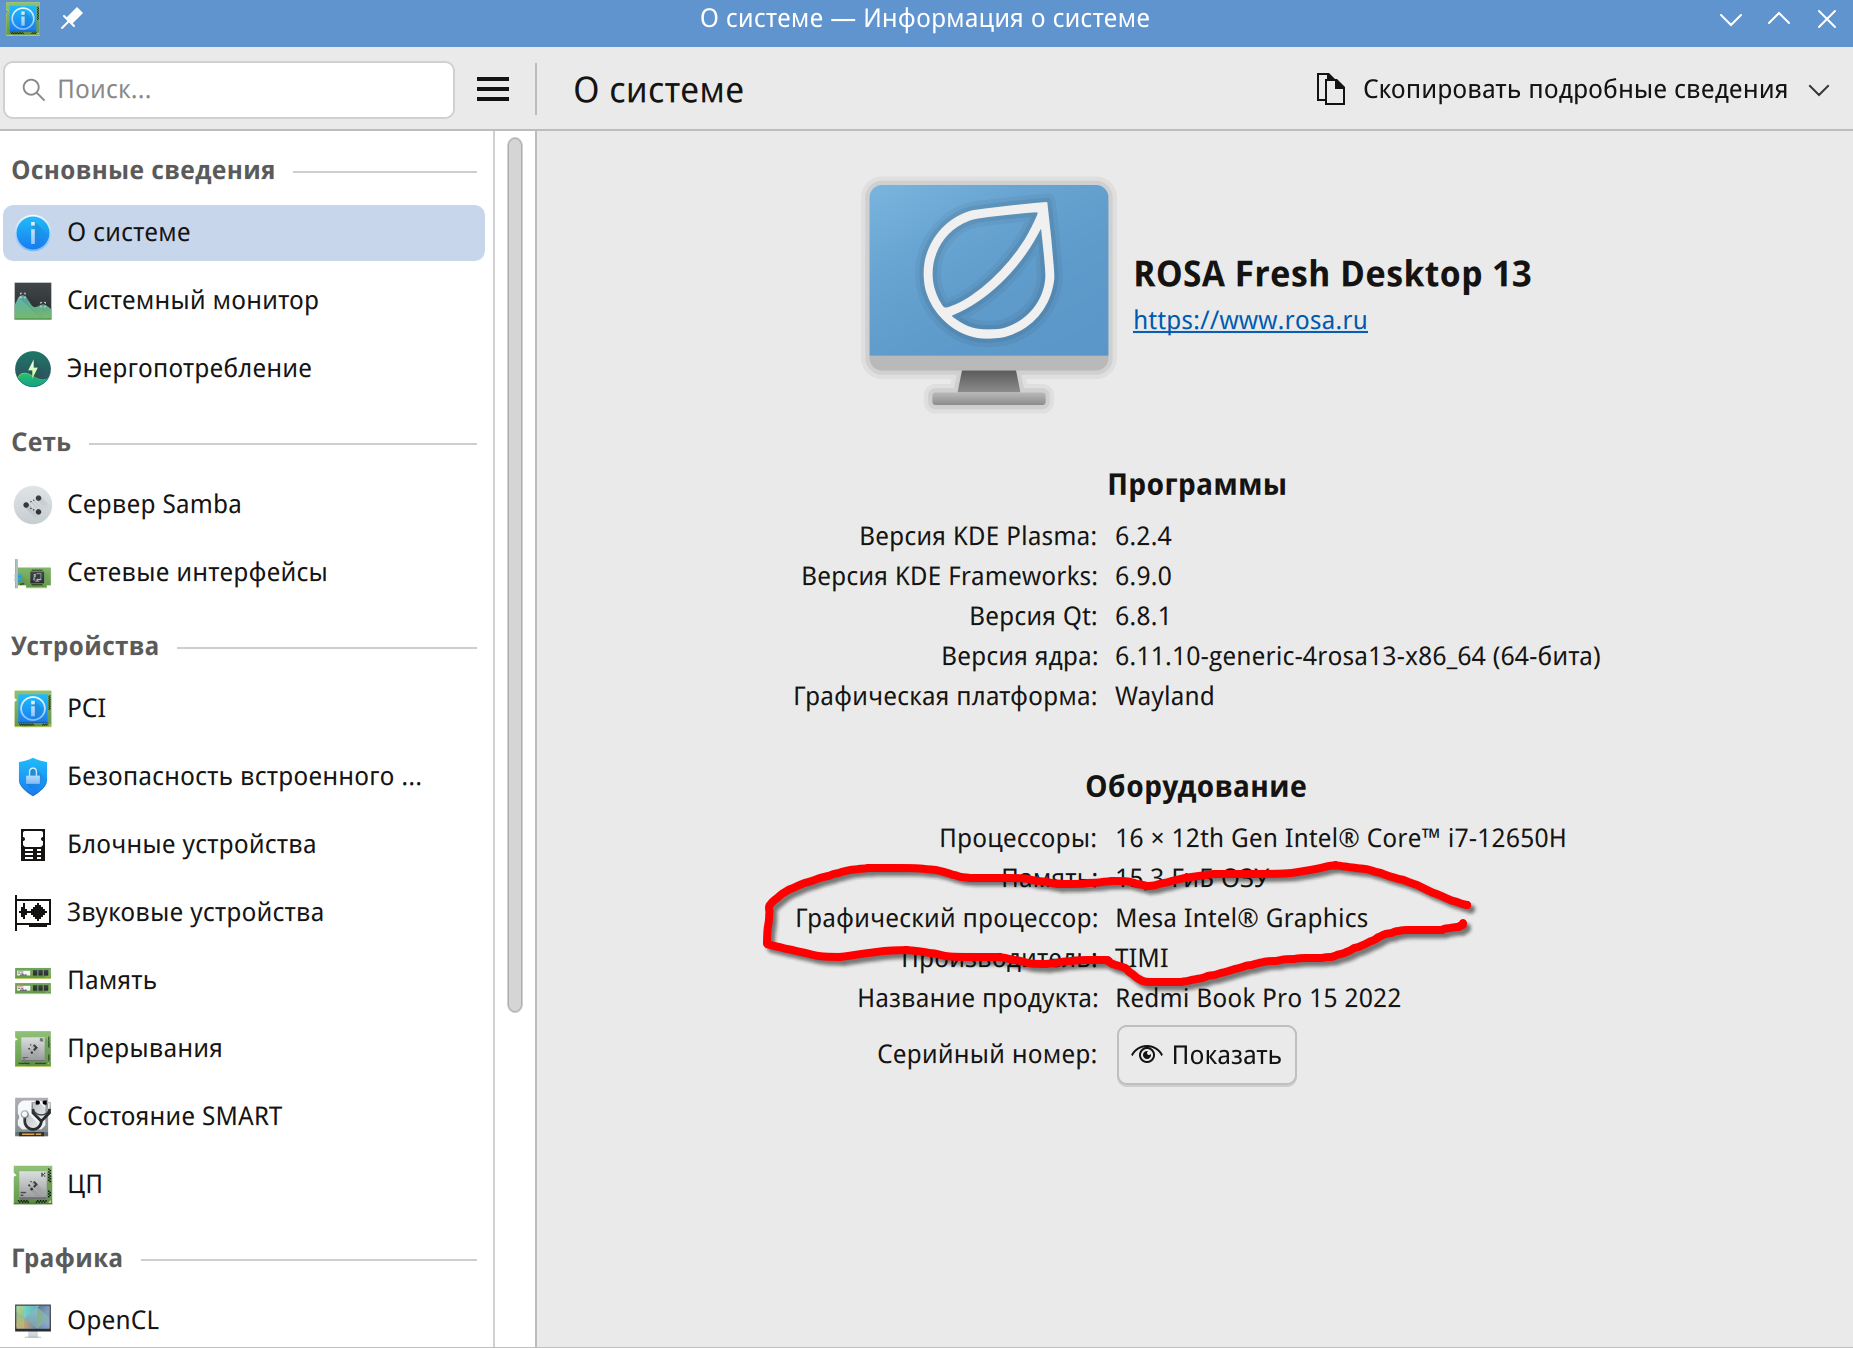
Task: Click the ROSA monitor logo image
Action: (x=989, y=295)
